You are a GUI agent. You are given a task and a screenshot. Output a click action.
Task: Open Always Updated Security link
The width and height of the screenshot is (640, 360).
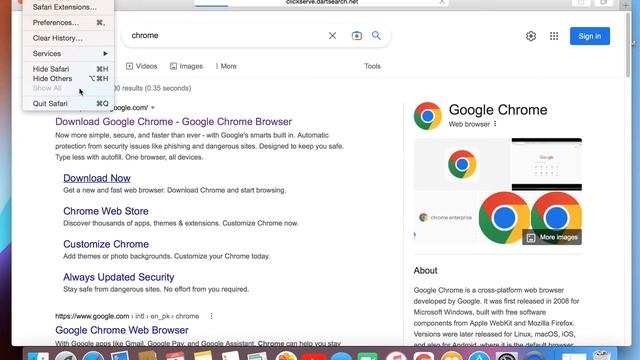(118, 277)
